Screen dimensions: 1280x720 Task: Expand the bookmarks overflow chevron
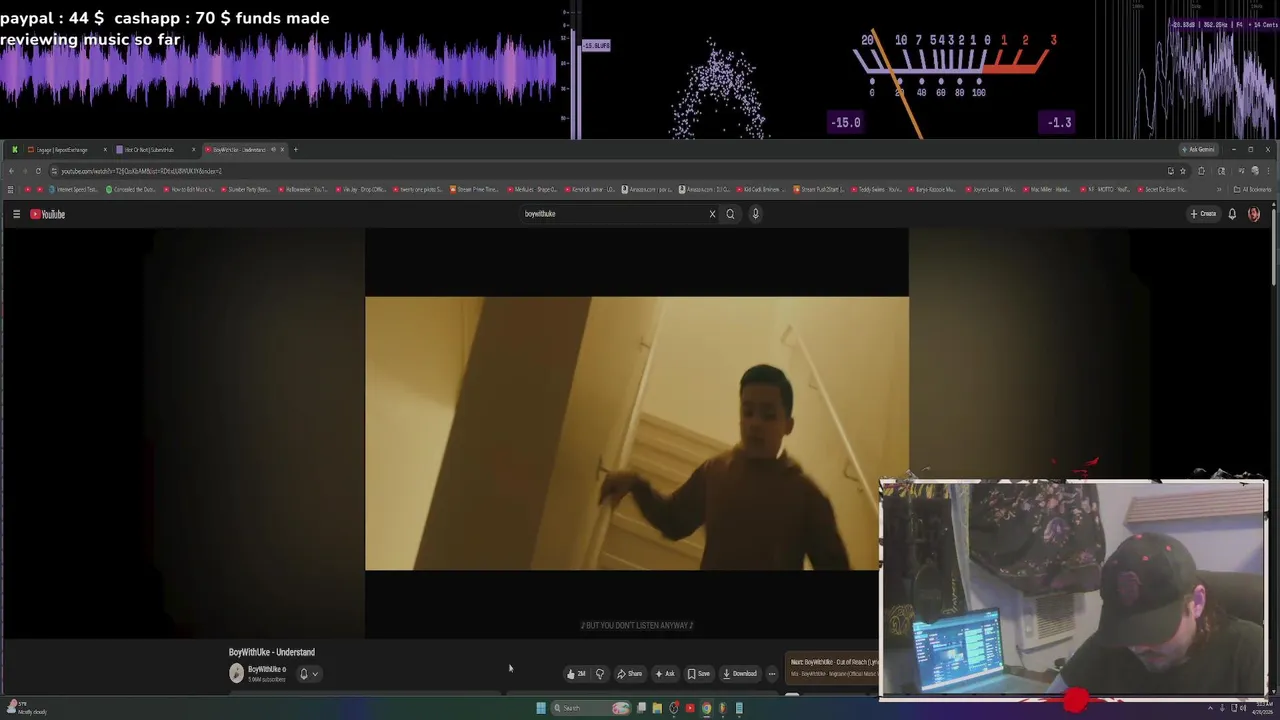point(1218,189)
